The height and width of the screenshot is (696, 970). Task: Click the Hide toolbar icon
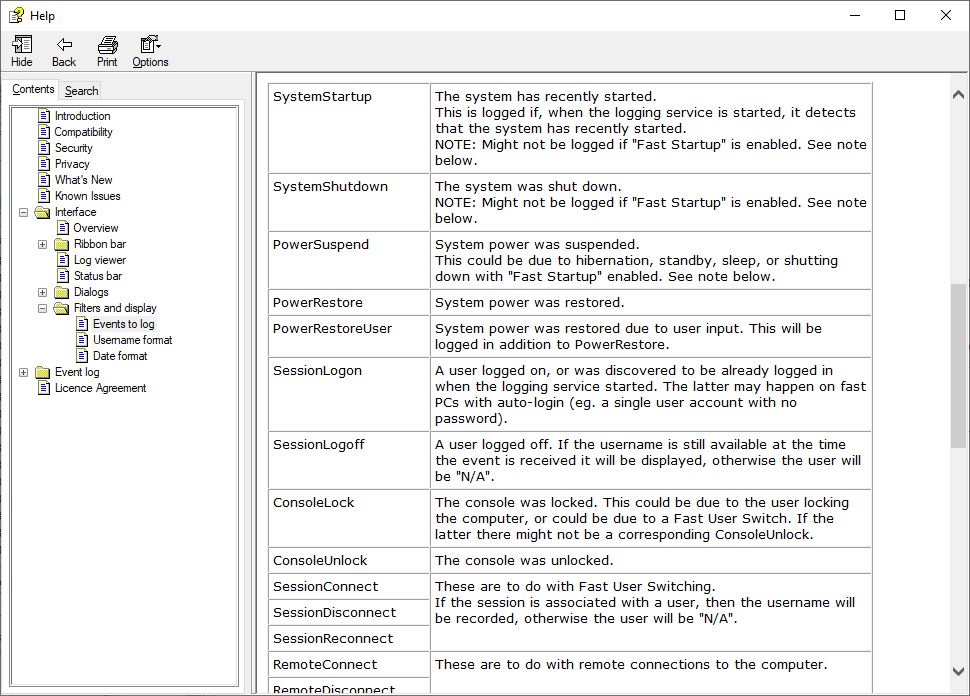[21, 45]
